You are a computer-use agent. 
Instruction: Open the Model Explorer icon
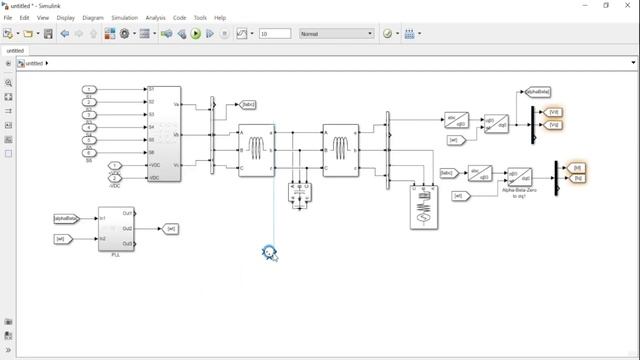point(144,34)
